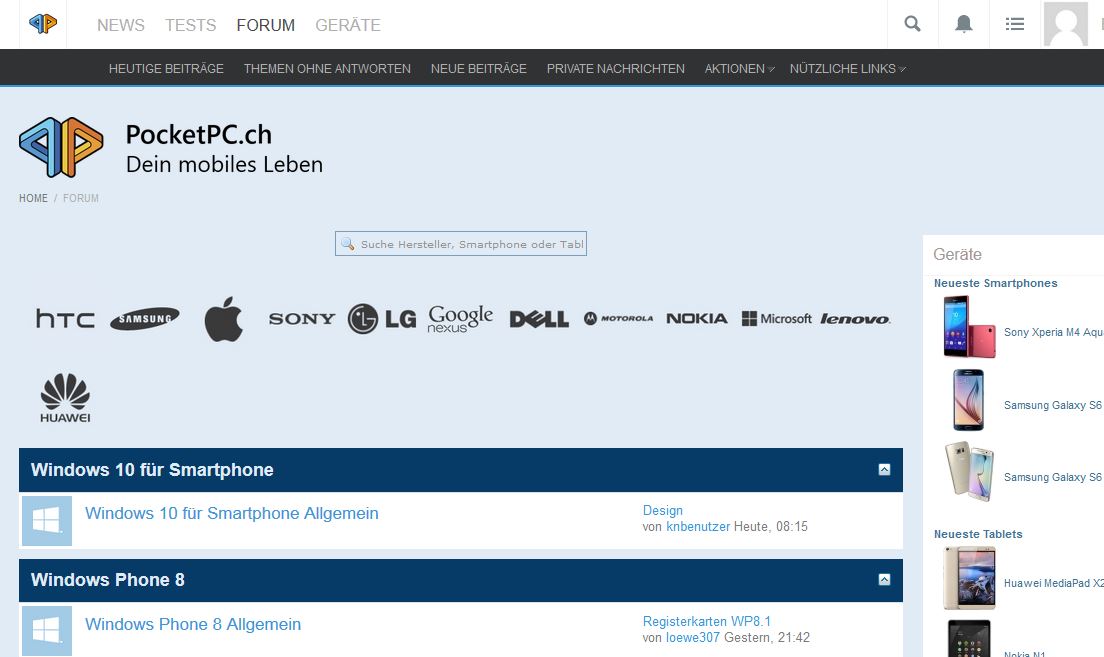Click the Sony Xperia M4 Aqua thumbnail

click(x=970, y=327)
